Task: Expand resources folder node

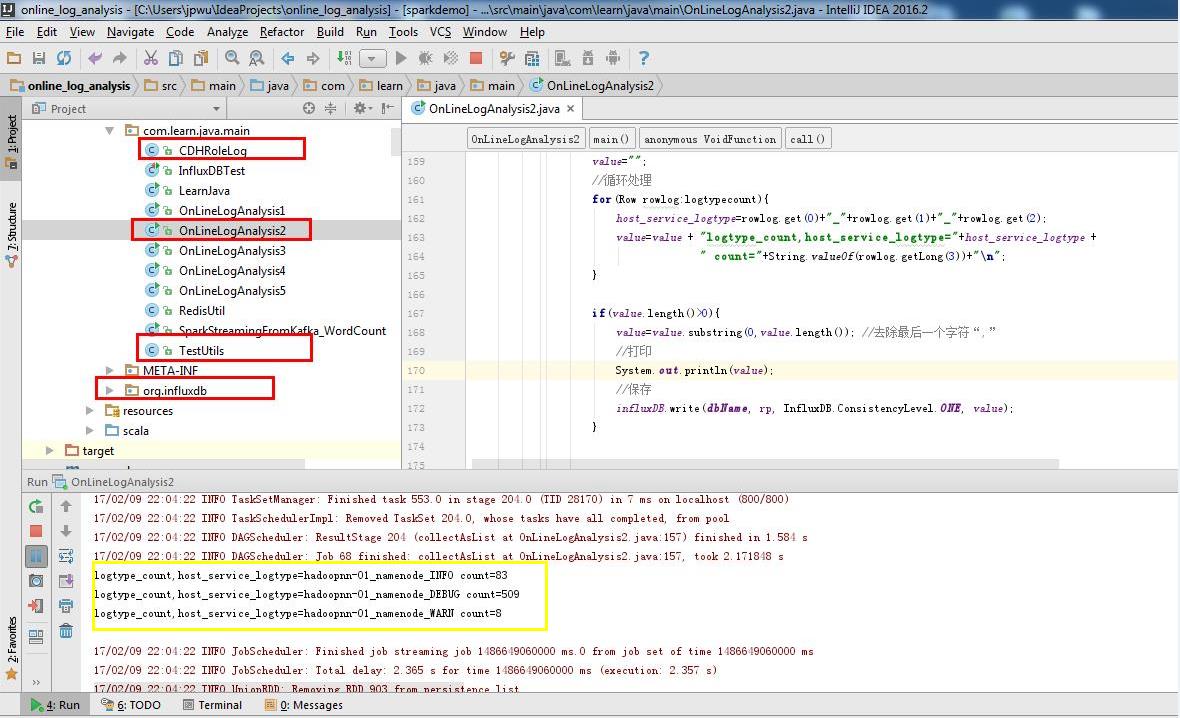Action: (90, 410)
